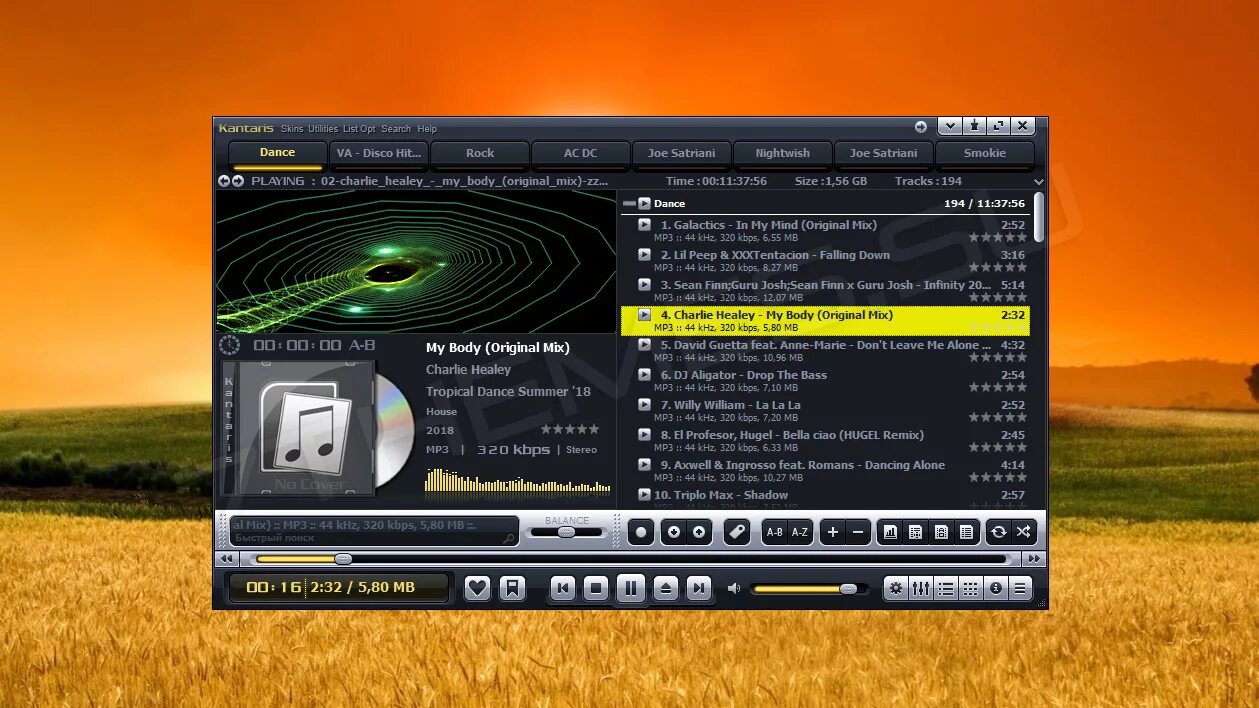This screenshot has height=708, width=1259.
Task: Mute audio with the speaker icon
Action: tap(734, 588)
